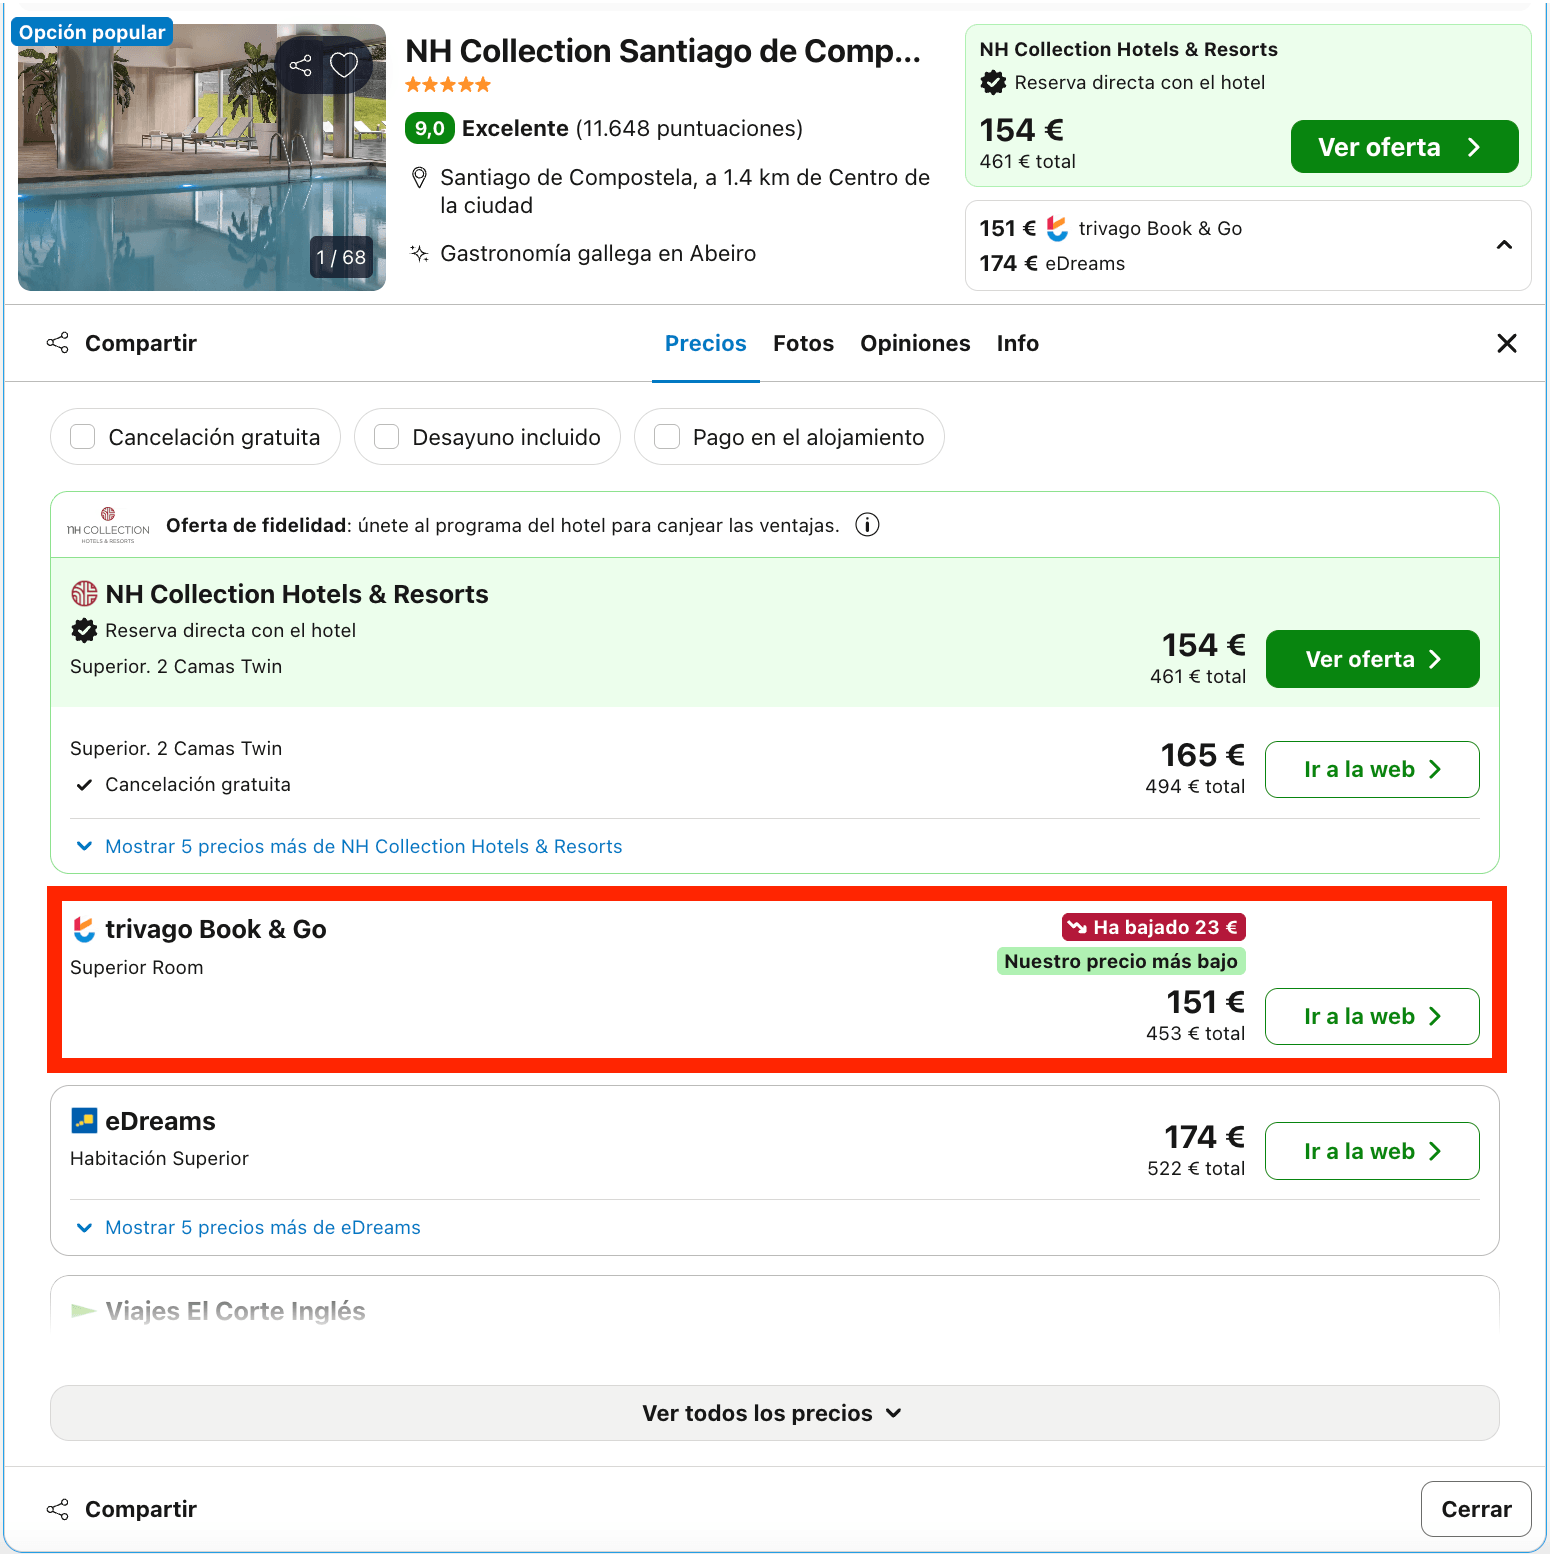Click the 9,0 rating badge
Image resolution: width=1550 pixels, height=1554 pixels.
tap(430, 128)
